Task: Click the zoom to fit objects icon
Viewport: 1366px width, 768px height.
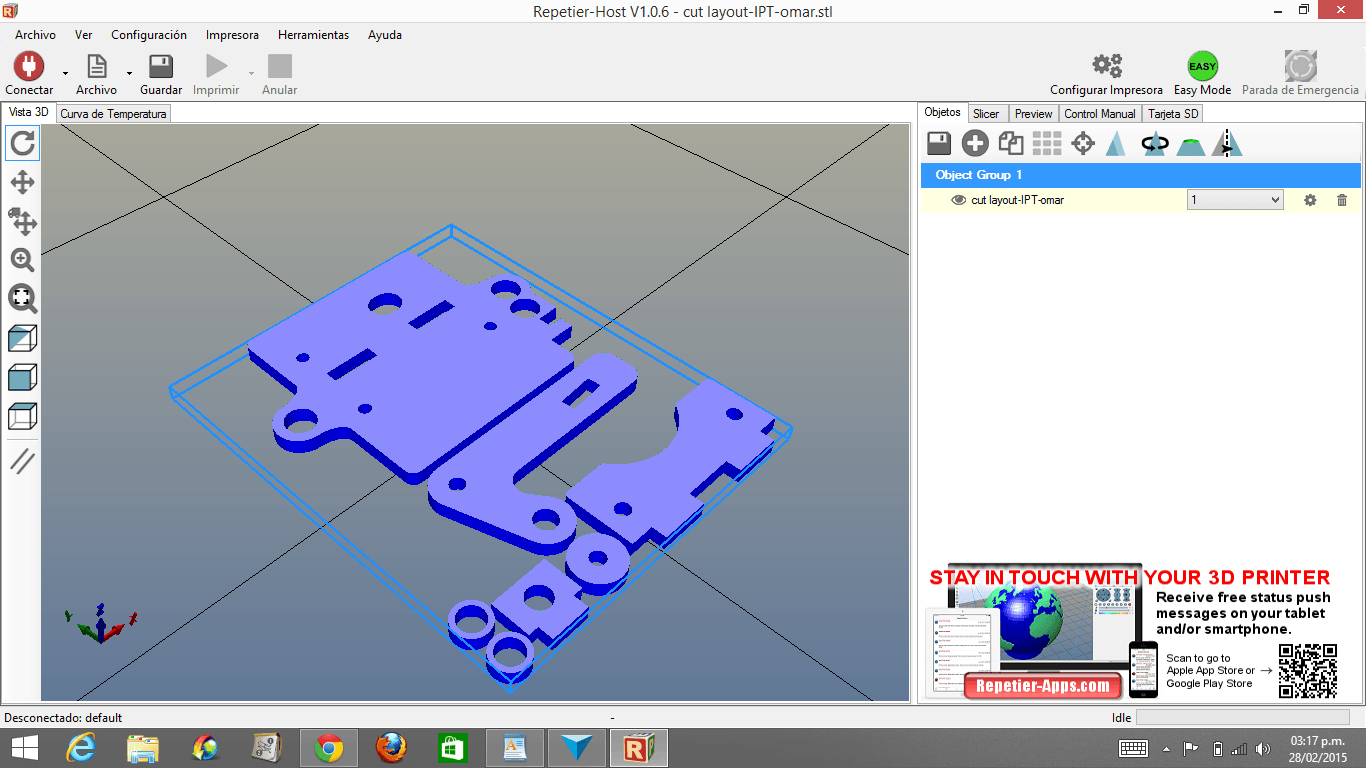Action: [x=22, y=298]
